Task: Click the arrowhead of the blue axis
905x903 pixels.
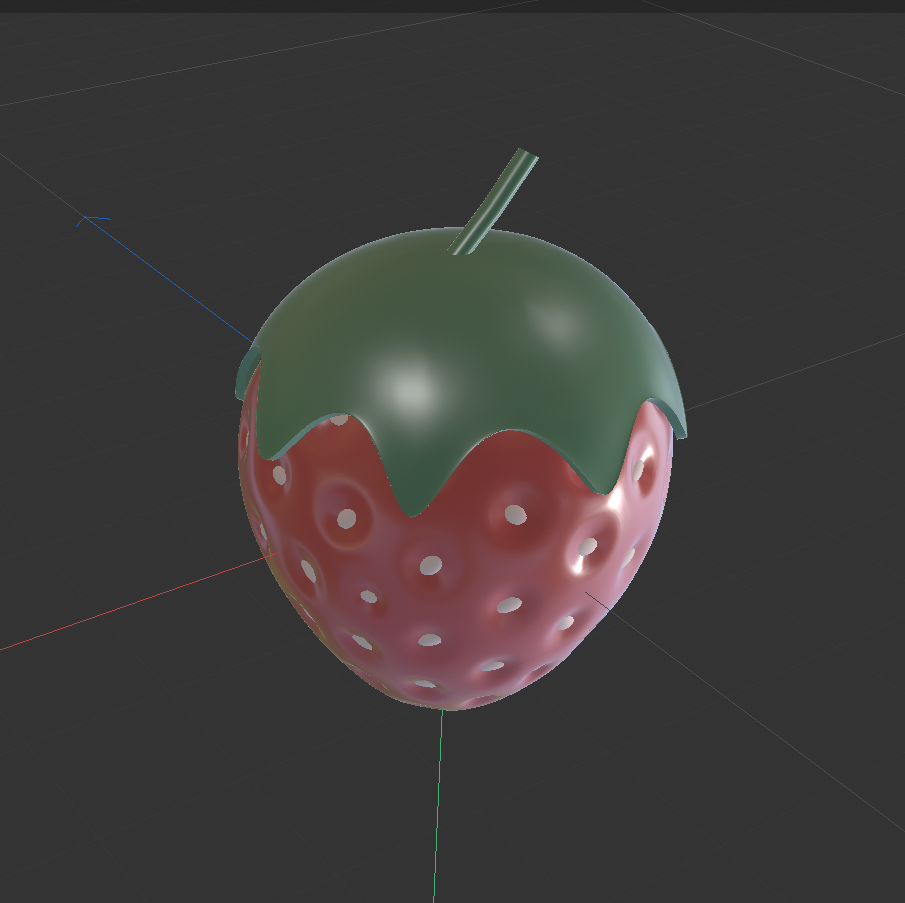Action: coord(85,218)
